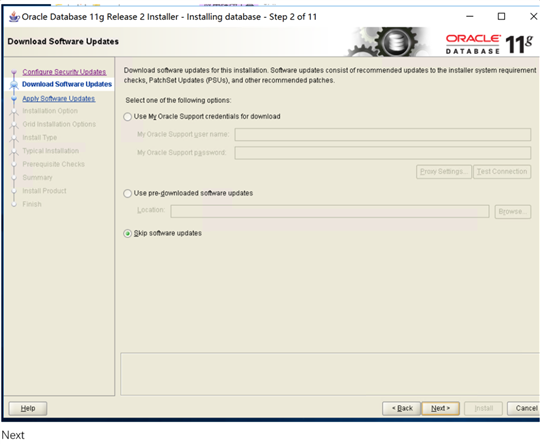The height and width of the screenshot is (444, 540).
Task: Select Skip software updates radio button
Action: click(127, 234)
